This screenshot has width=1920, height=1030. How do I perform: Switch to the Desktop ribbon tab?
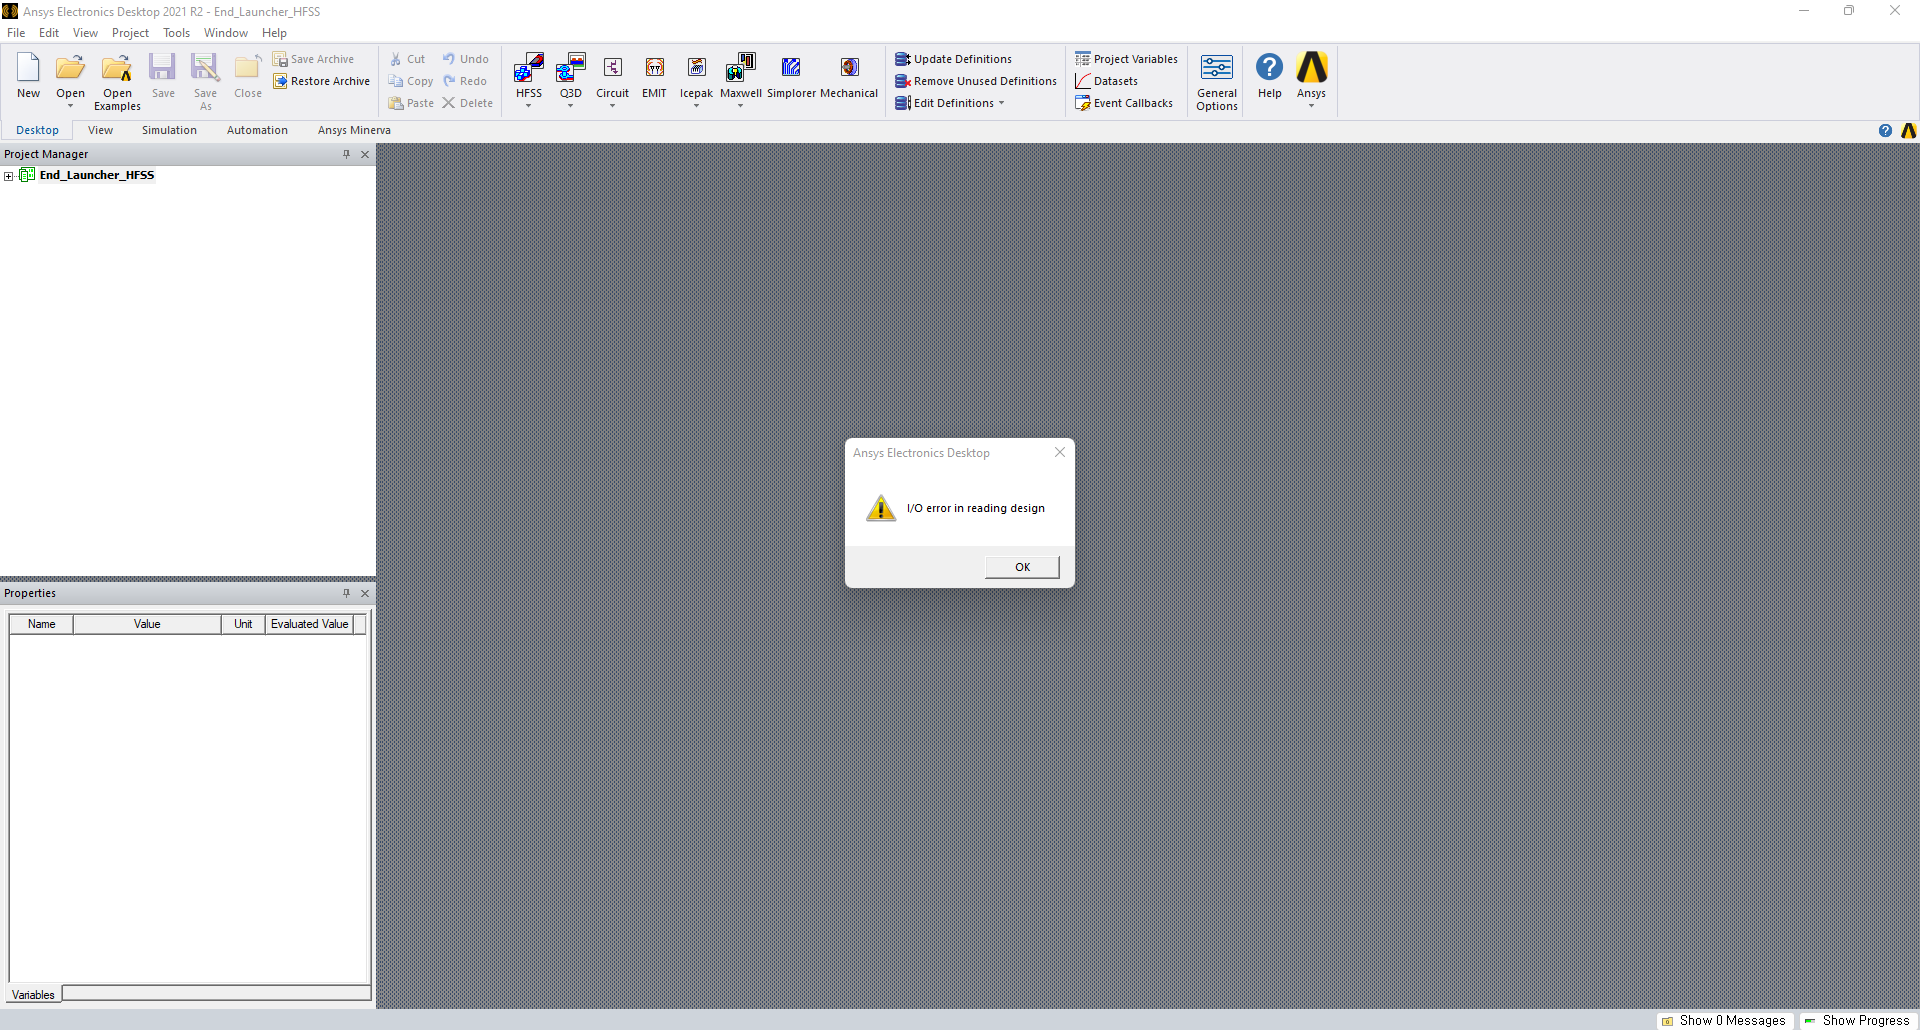coord(37,130)
